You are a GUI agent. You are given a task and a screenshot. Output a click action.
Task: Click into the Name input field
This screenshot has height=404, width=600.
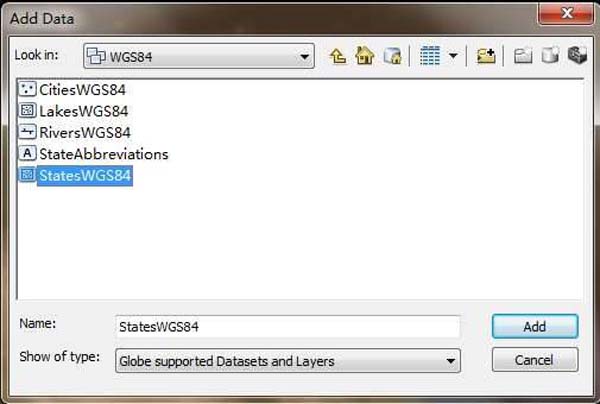click(x=288, y=327)
